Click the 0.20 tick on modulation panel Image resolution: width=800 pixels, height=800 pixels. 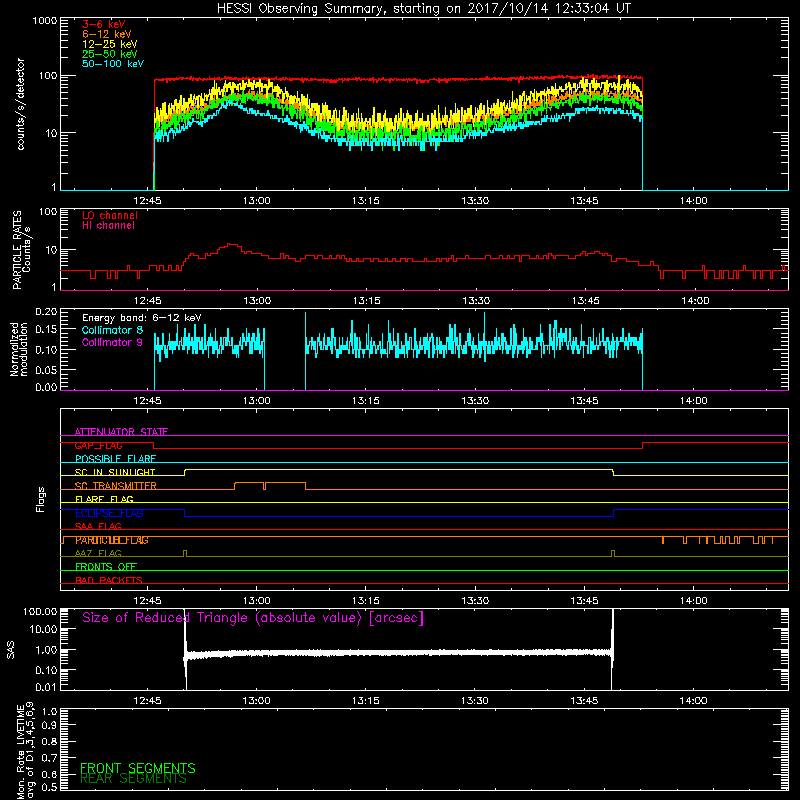coord(46,312)
